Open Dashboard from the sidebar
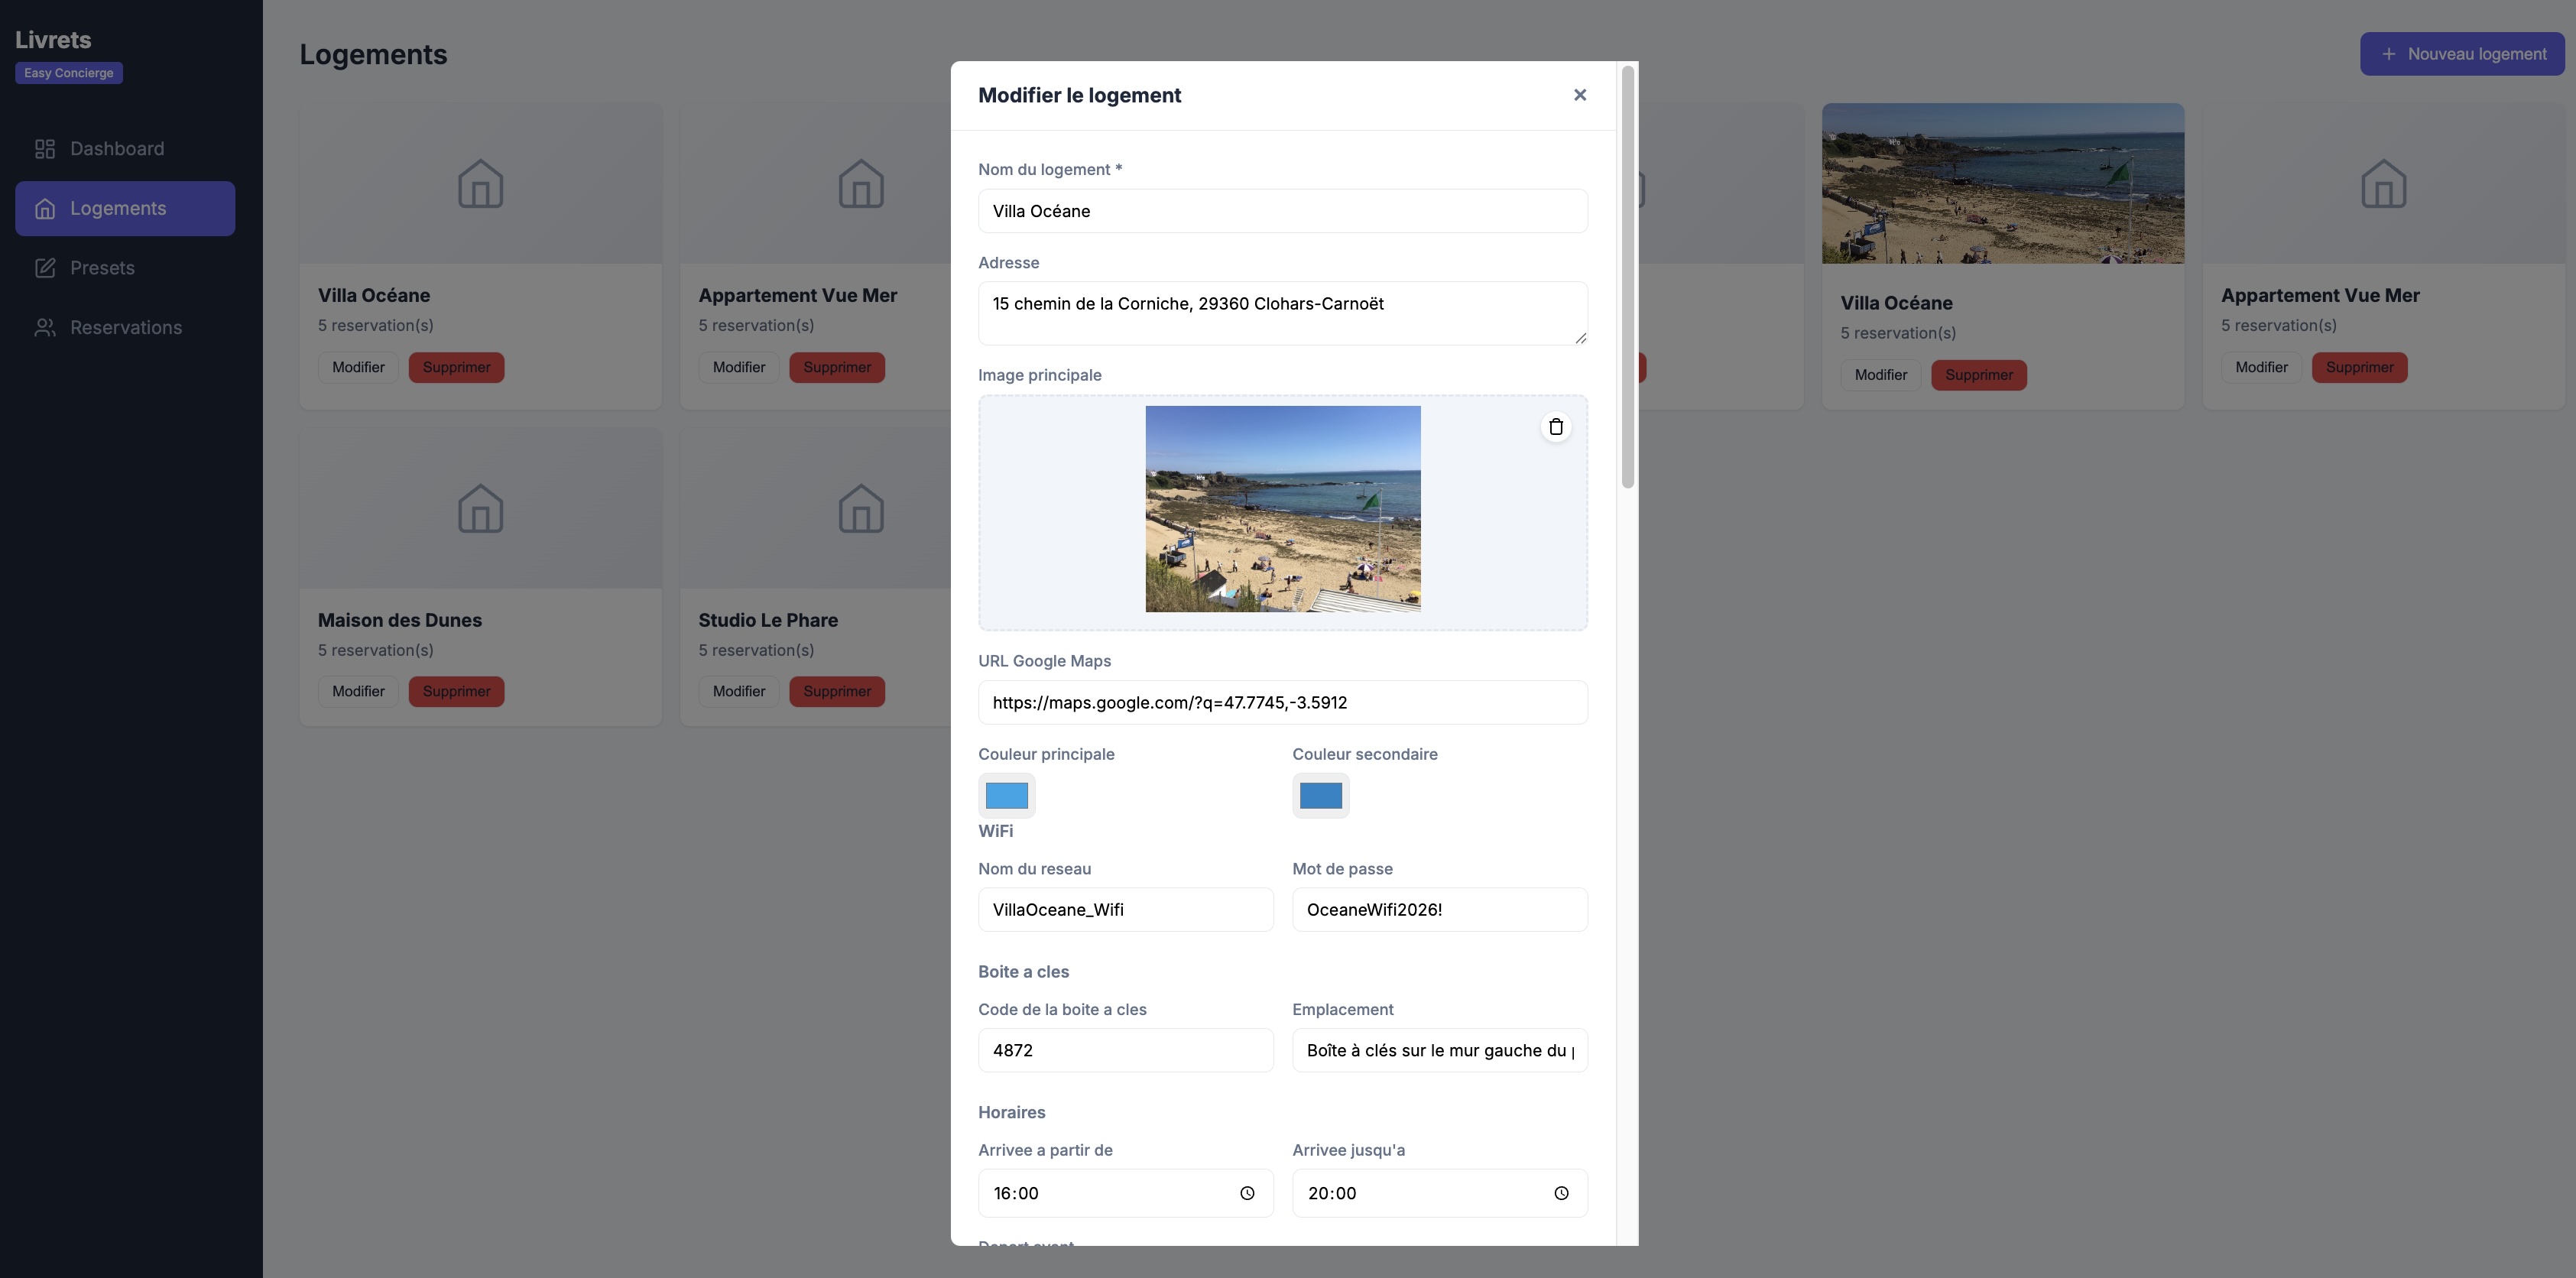Image resolution: width=2576 pixels, height=1278 pixels. coord(116,149)
